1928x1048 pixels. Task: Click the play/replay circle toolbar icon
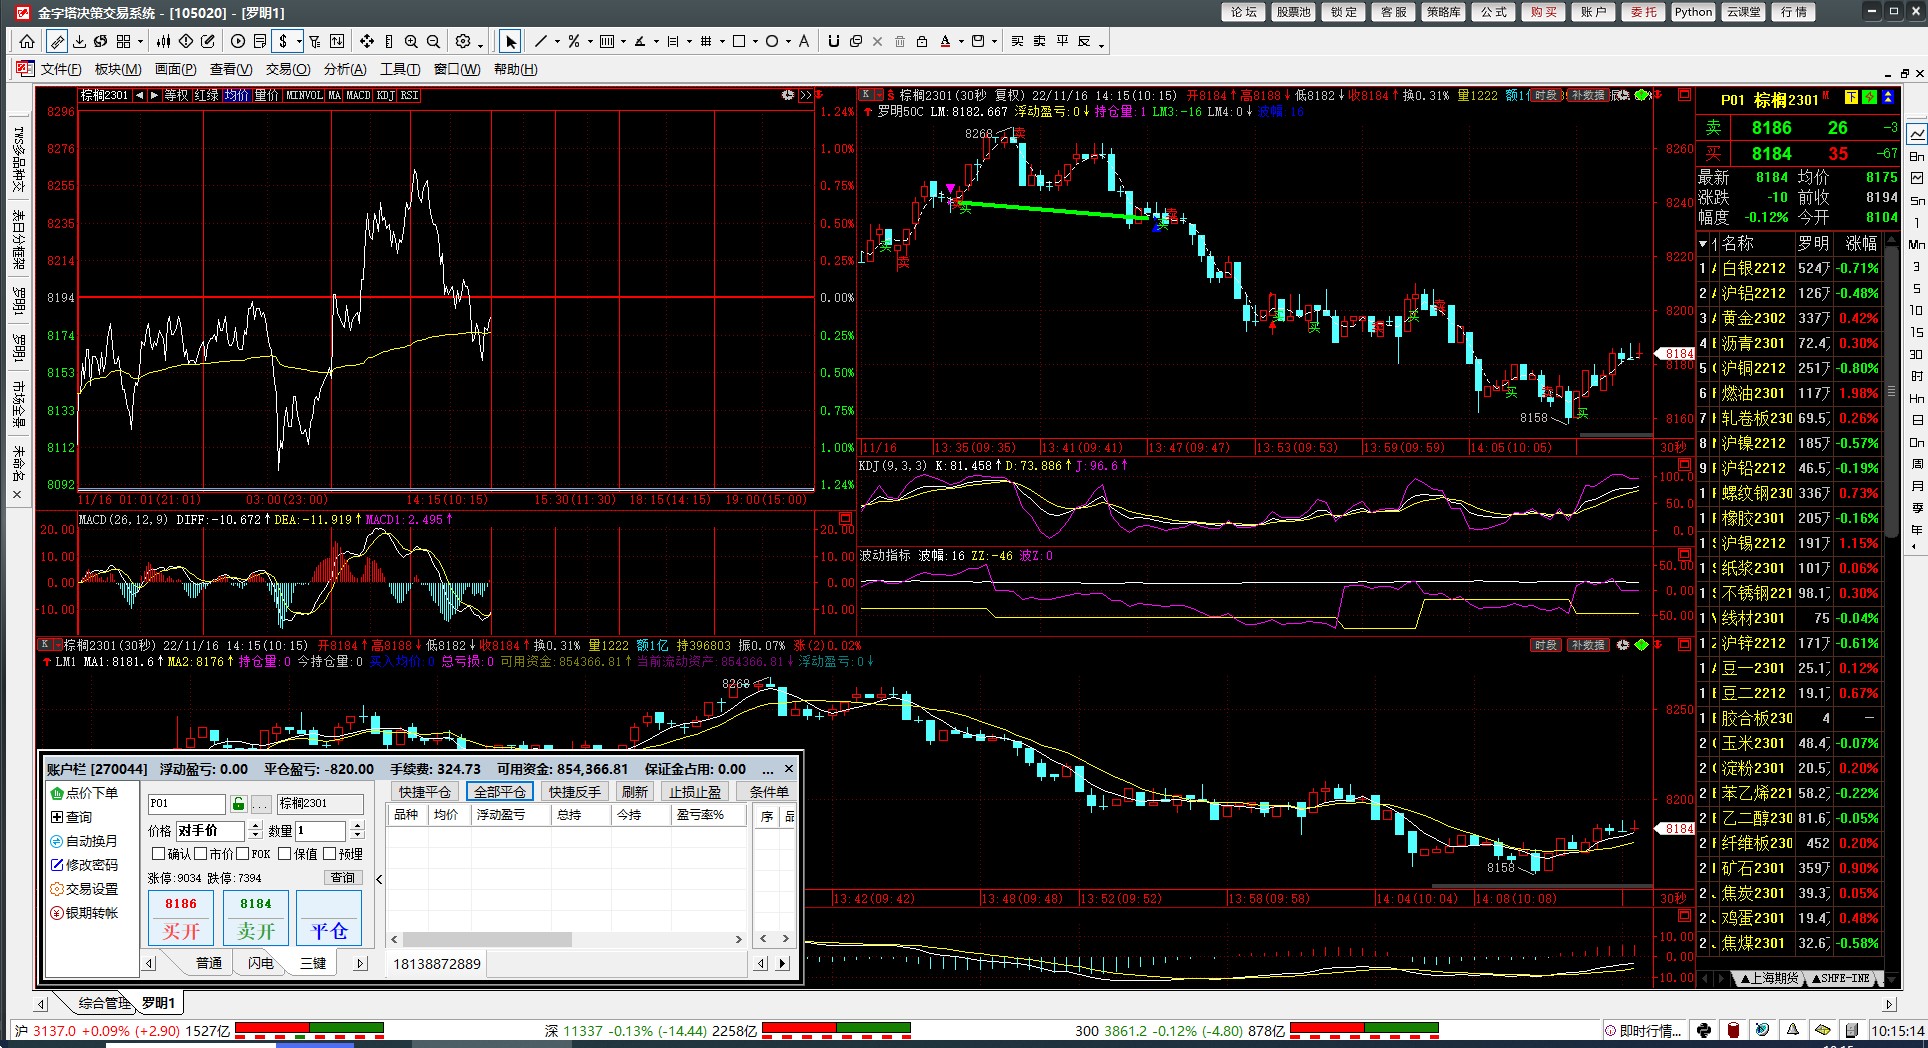(x=238, y=41)
